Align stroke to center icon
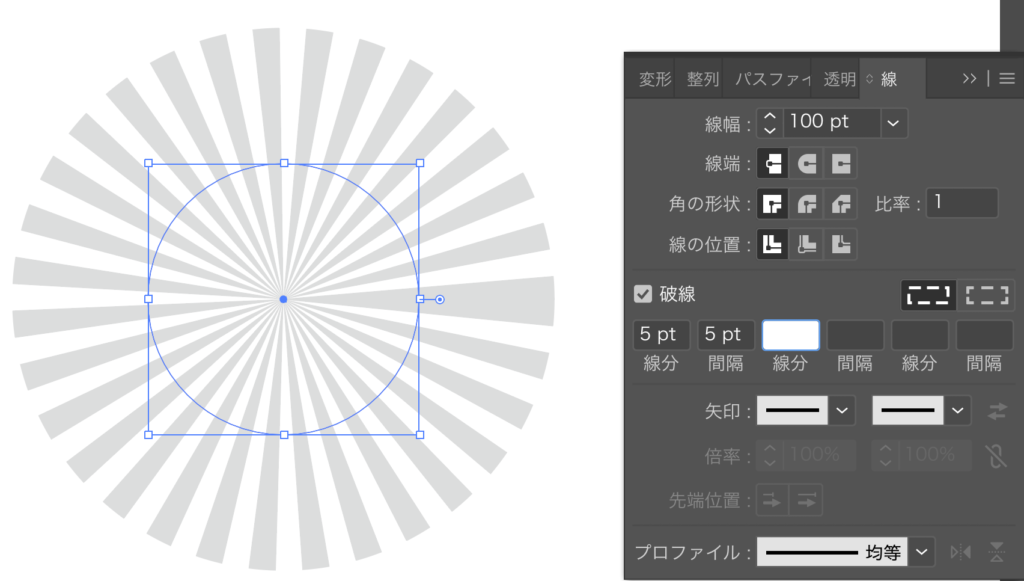This screenshot has width=1024, height=581. pos(773,244)
